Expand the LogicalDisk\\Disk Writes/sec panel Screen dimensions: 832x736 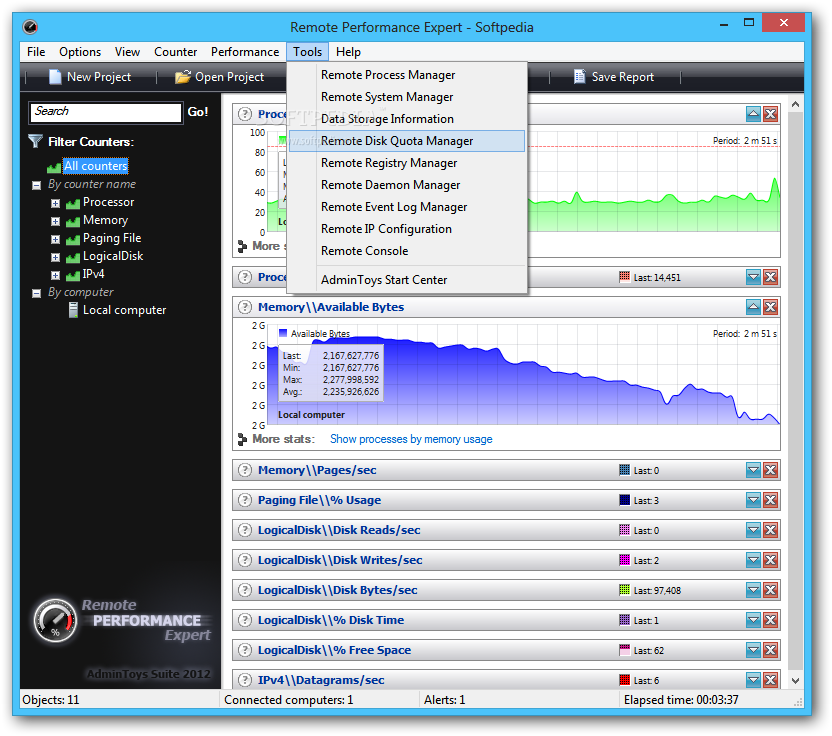(x=753, y=560)
